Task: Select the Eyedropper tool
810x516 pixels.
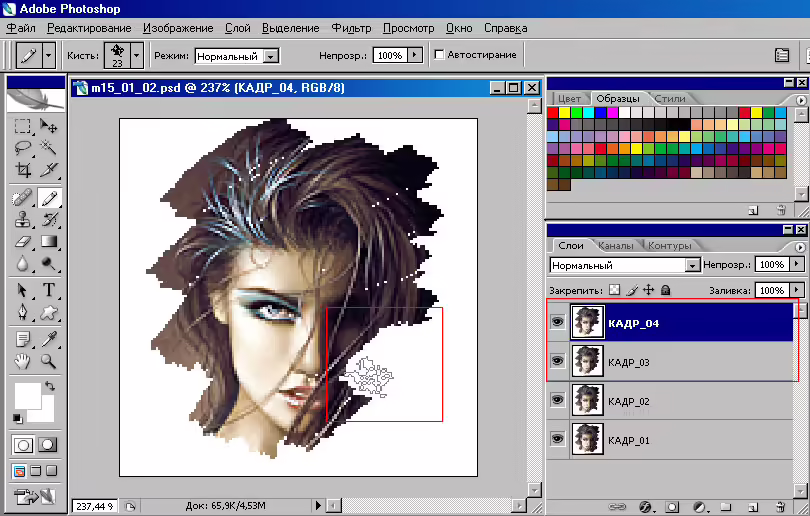Action: 49,339
